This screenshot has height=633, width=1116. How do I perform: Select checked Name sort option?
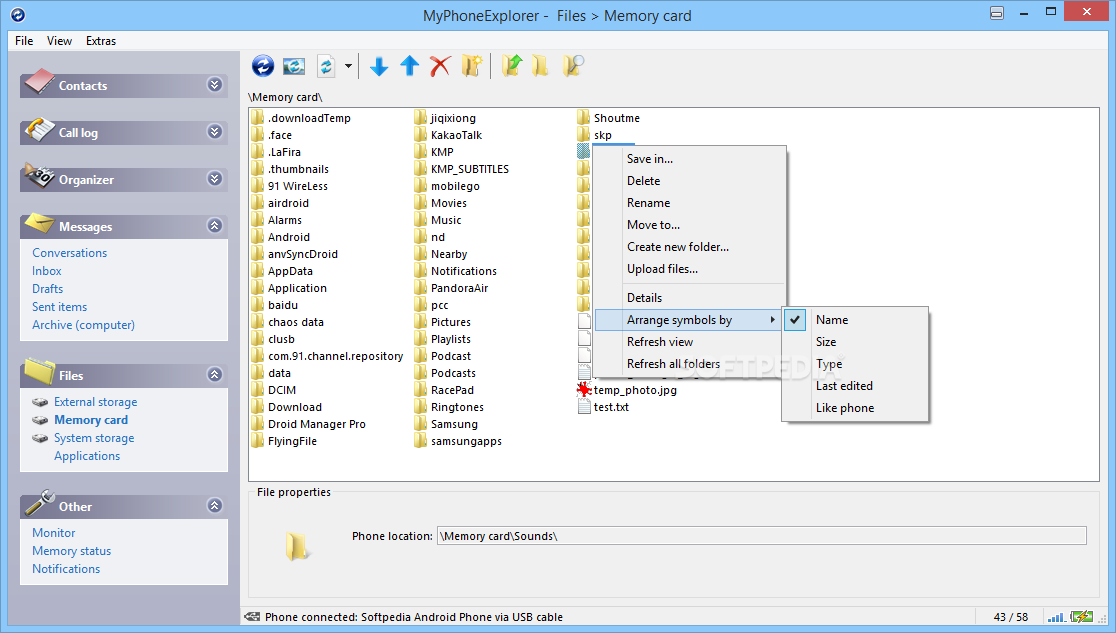(x=856, y=320)
